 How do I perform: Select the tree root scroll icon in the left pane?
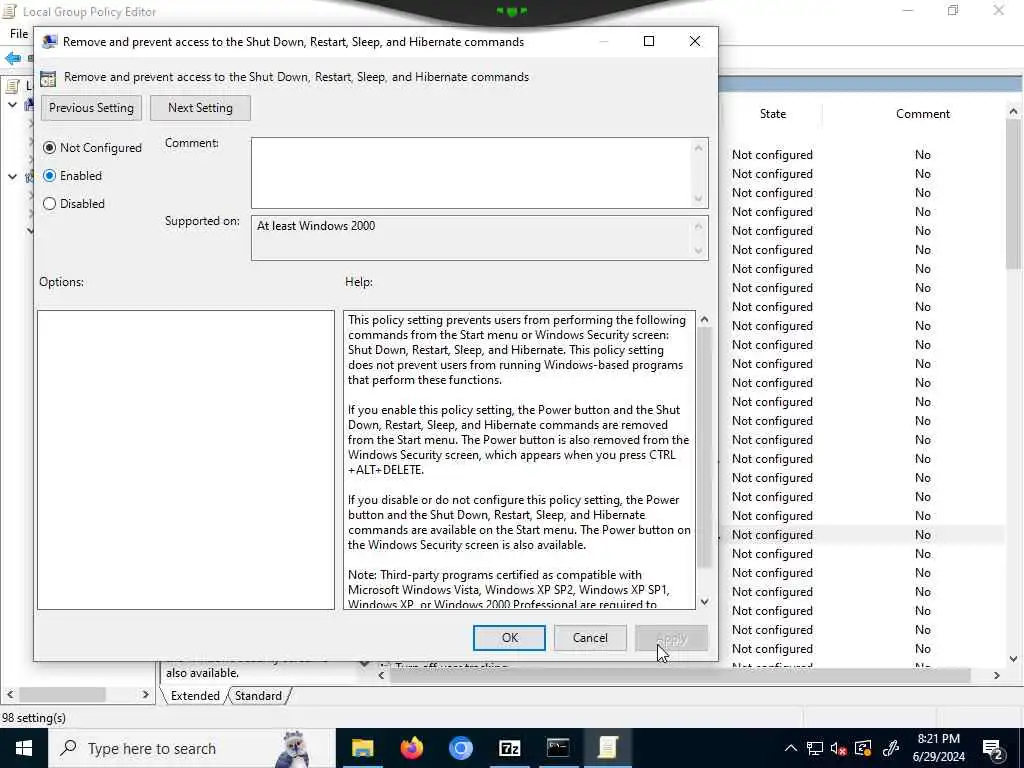(x=12, y=86)
